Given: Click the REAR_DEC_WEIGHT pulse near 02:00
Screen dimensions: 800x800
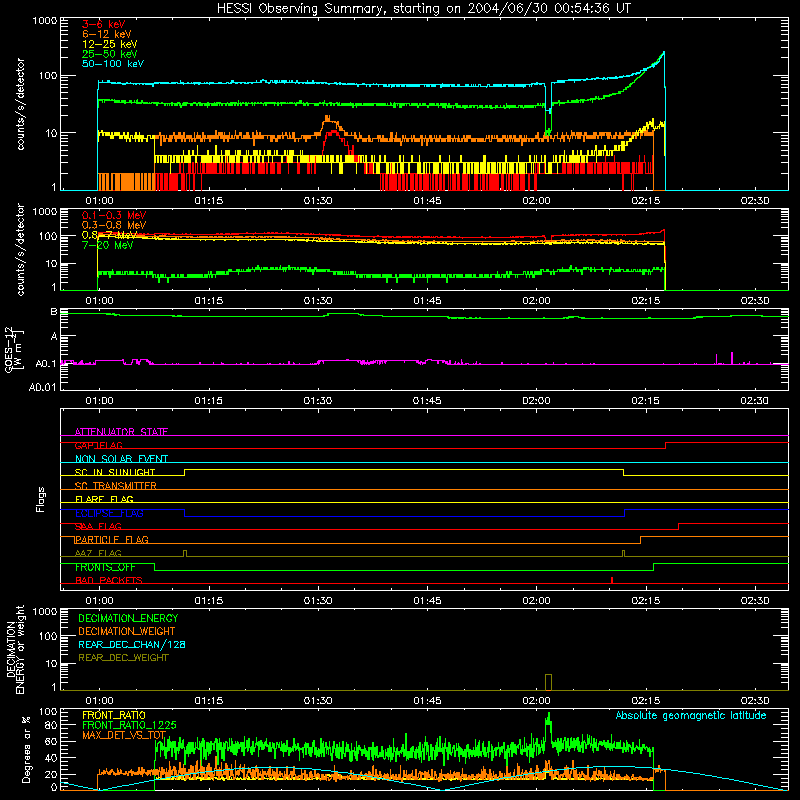Looking at the screenshot, I should tap(548, 682).
